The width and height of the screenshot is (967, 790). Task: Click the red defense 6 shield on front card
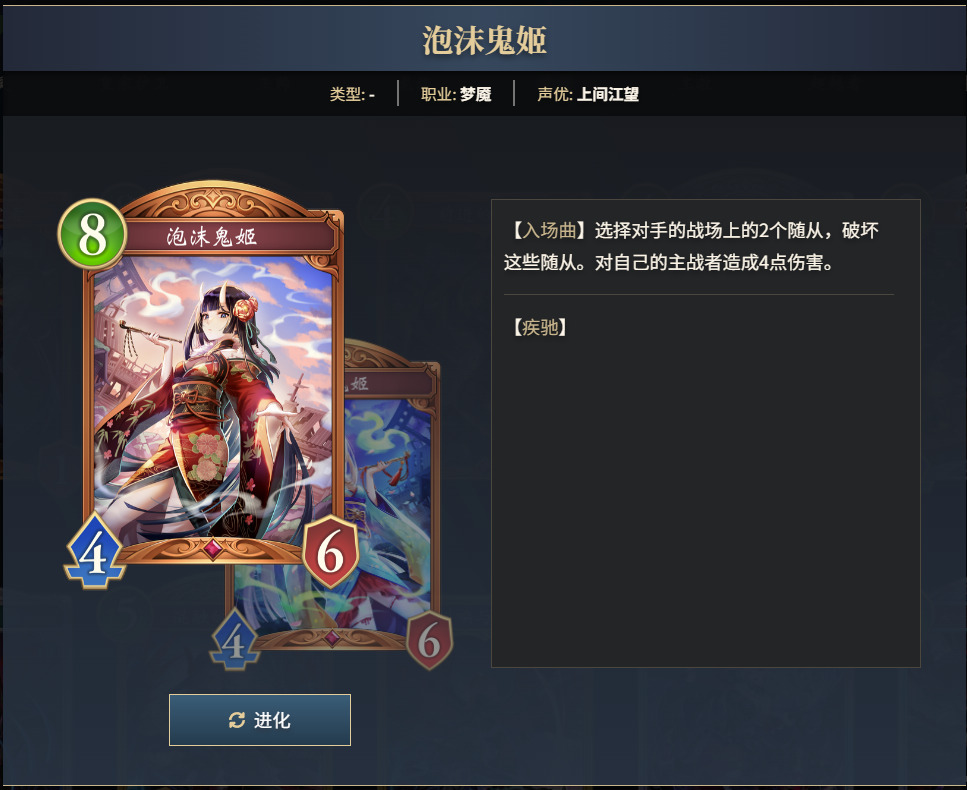tap(331, 552)
